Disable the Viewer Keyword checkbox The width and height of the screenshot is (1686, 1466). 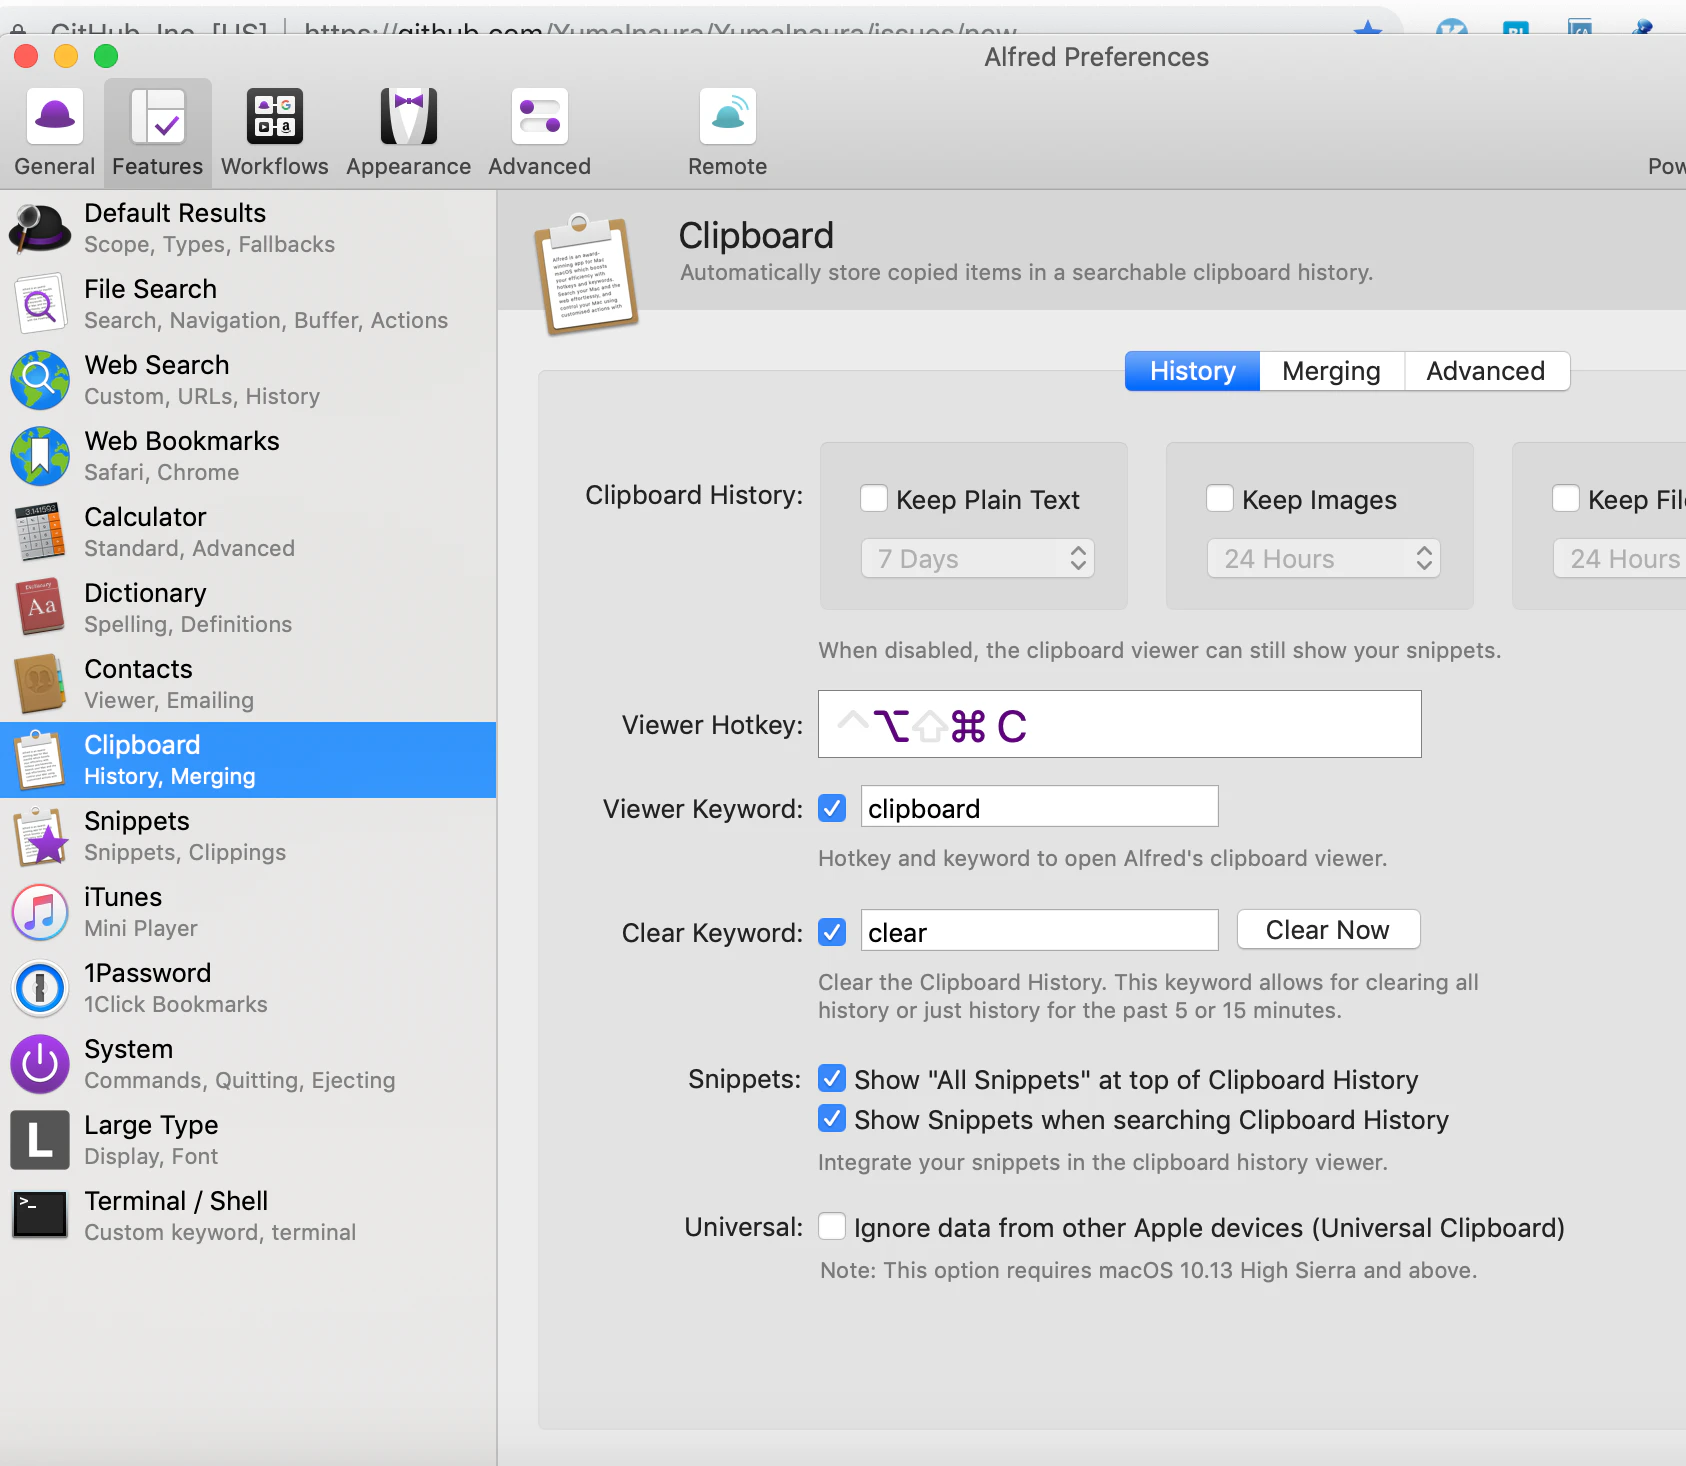tap(832, 808)
